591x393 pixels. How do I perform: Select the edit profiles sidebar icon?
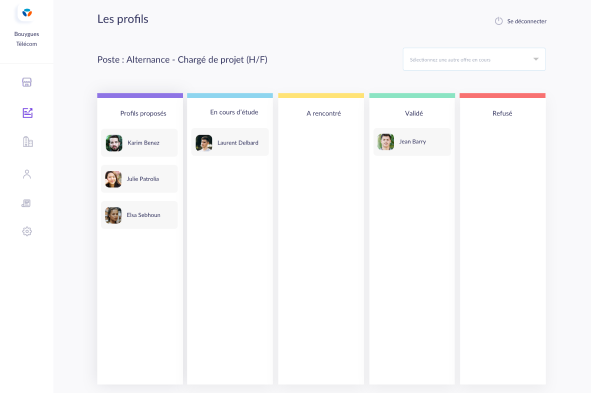(28, 113)
